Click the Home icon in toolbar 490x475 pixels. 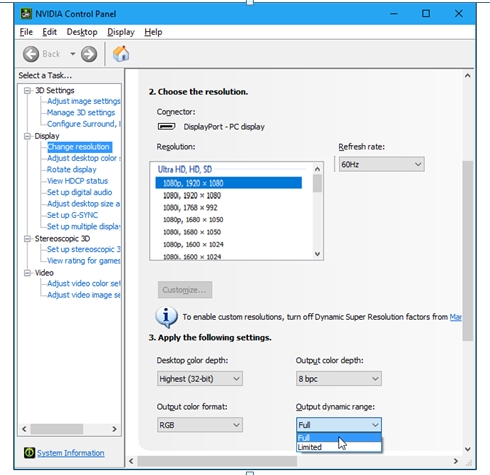tap(121, 54)
